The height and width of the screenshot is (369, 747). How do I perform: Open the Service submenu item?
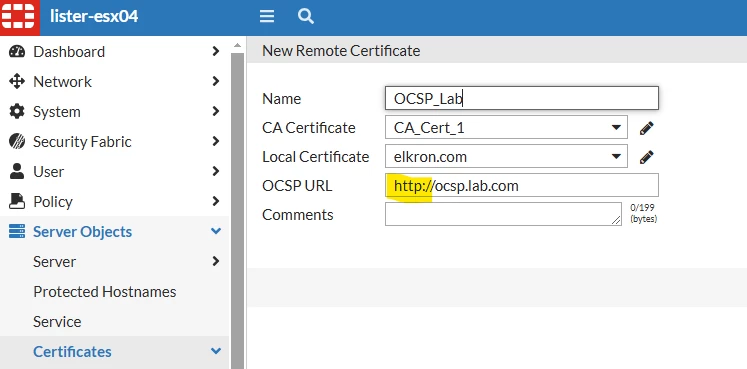pyautogui.click(x=57, y=321)
